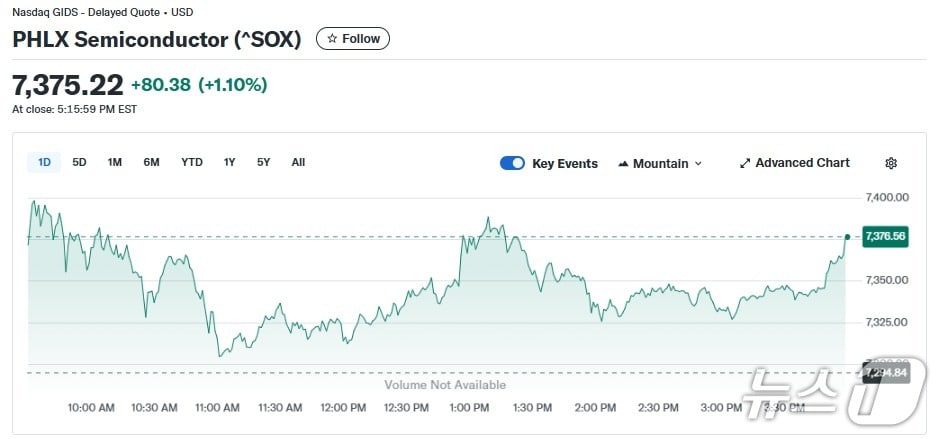Select the All time range
The height and width of the screenshot is (439, 940).
(x=298, y=162)
